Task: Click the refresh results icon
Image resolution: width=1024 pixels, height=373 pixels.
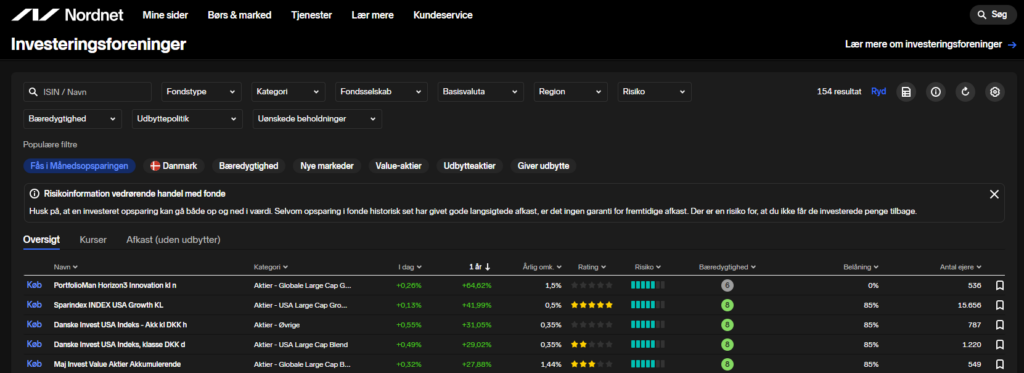Action: [965, 92]
